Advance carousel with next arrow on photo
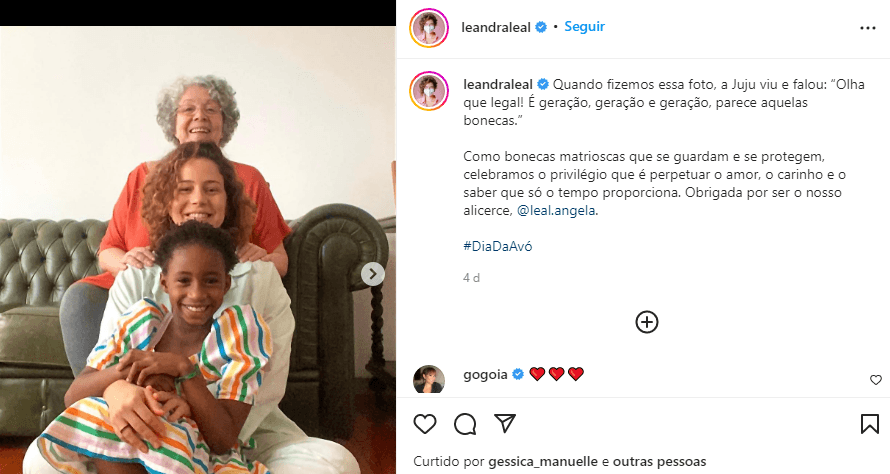 [372, 274]
